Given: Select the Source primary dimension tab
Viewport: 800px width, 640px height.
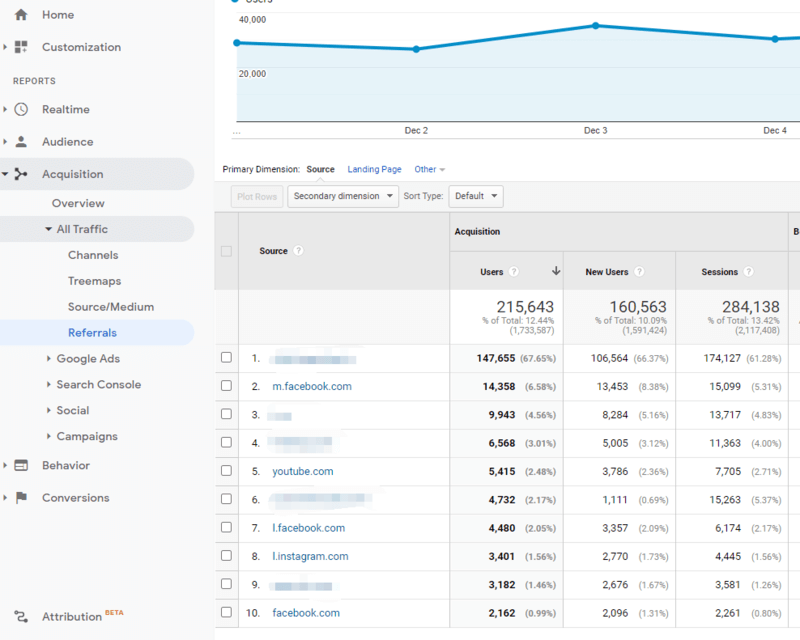Looking at the screenshot, I should [320, 169].
